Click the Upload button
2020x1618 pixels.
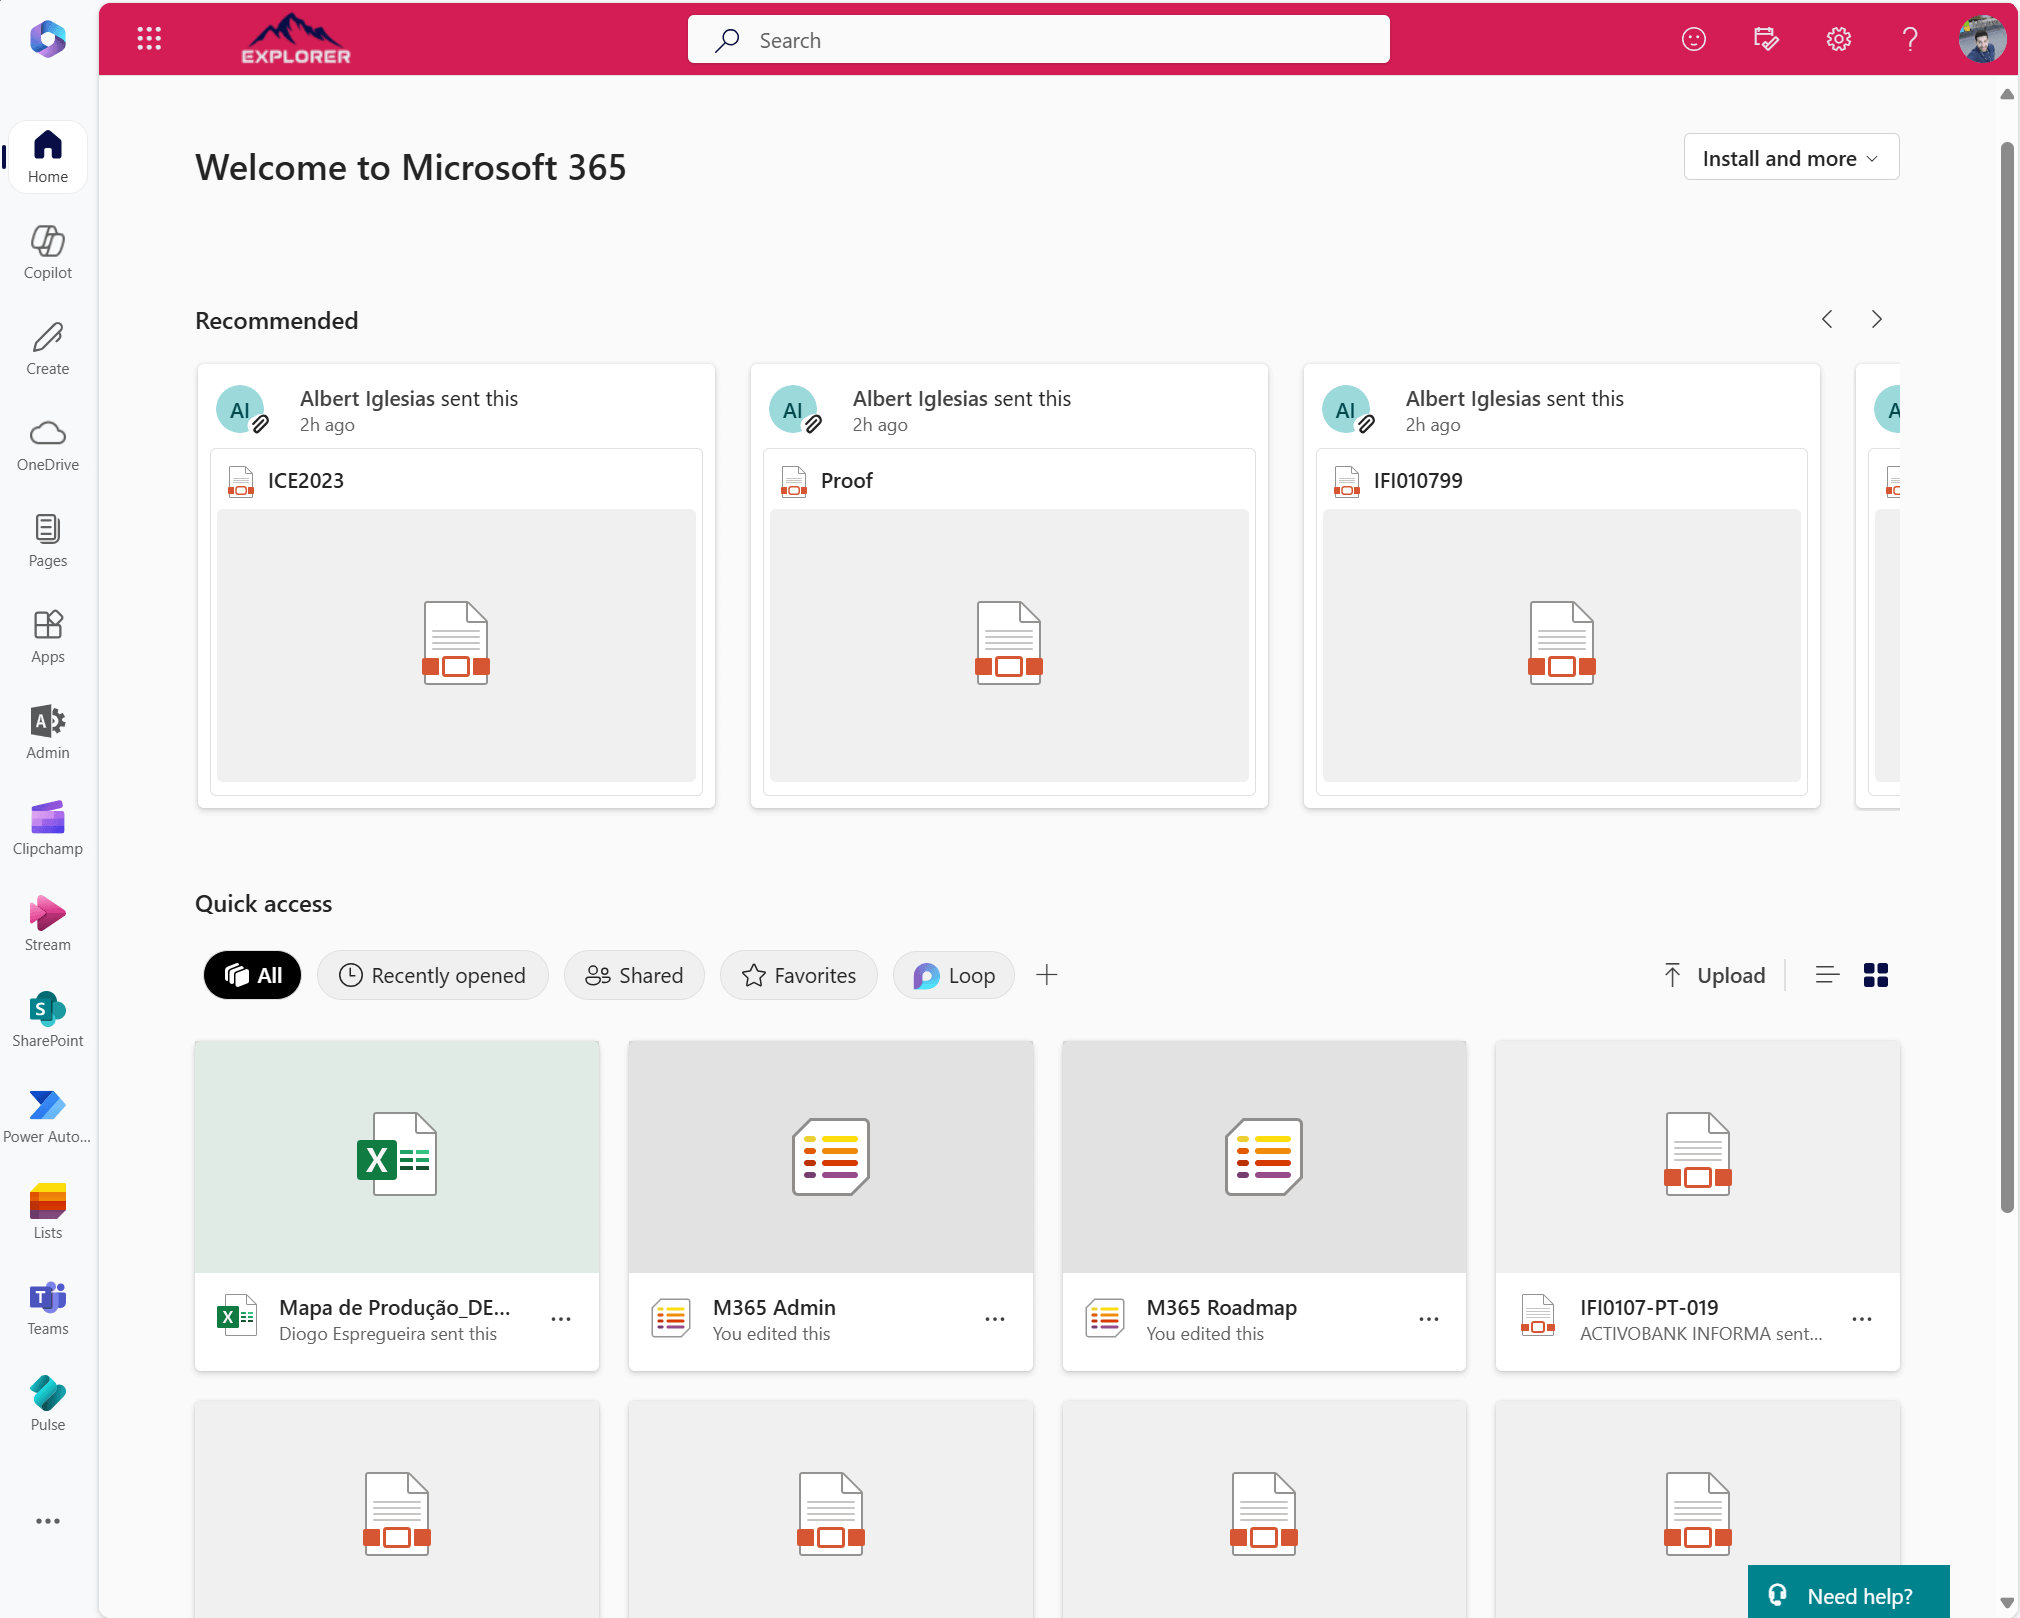pyautogui.click(x=1714, y=975)
